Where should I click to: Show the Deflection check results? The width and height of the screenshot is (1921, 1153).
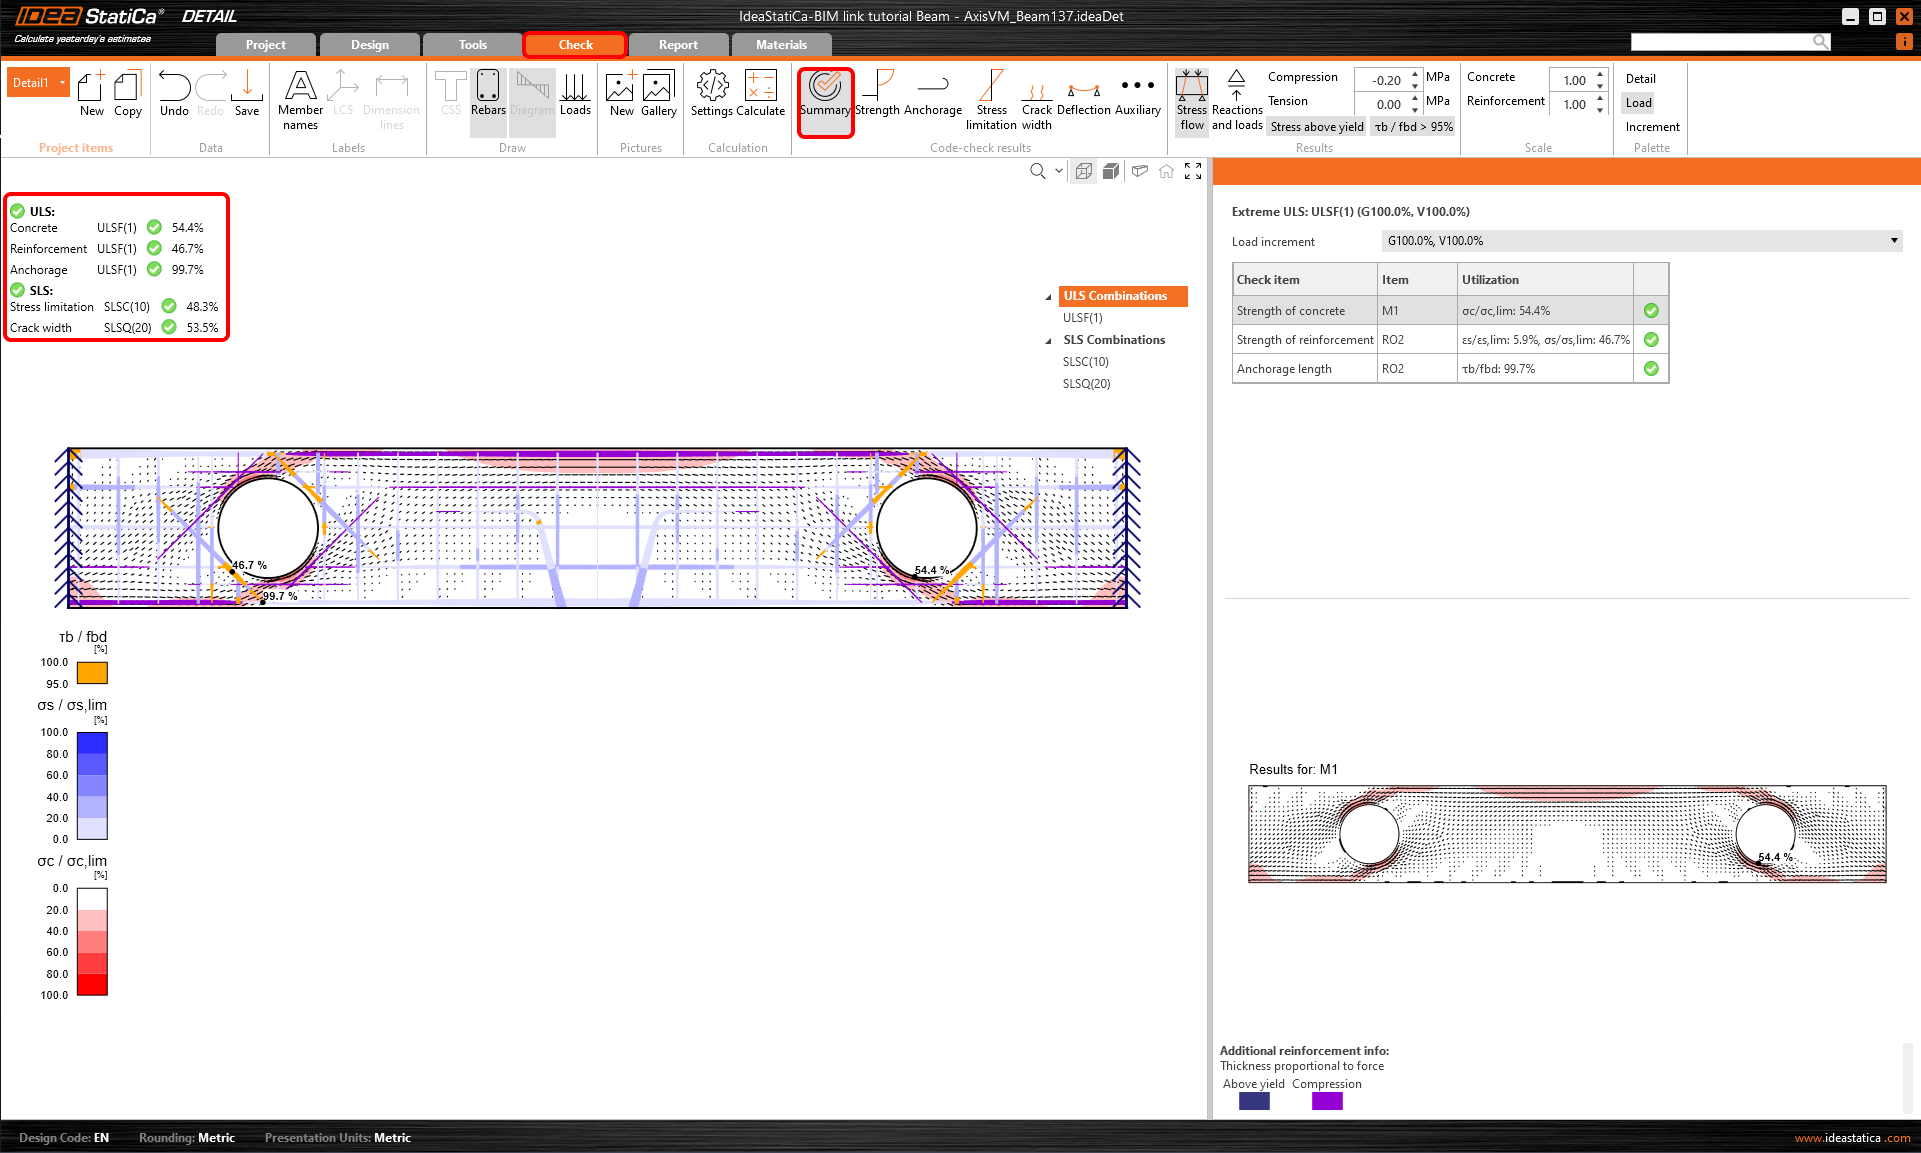click(x=1083, y=94)
